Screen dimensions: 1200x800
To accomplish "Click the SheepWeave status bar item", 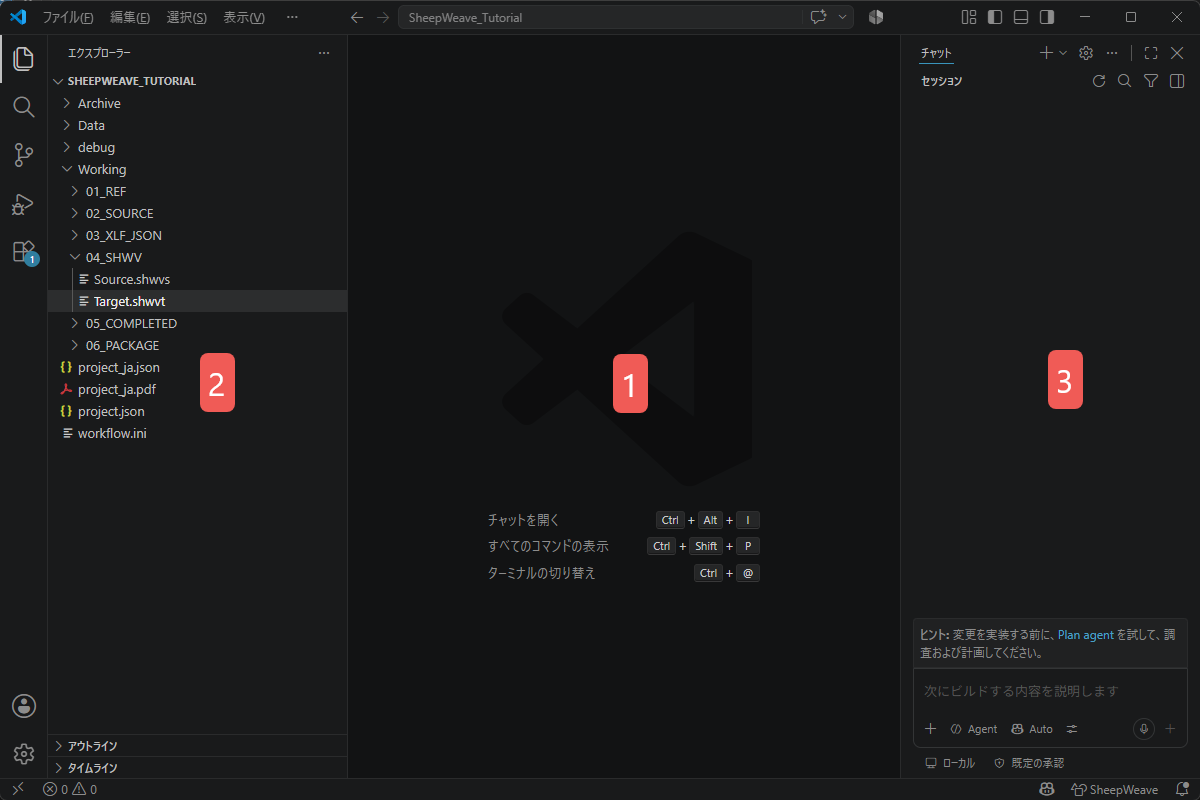I will tap(1115, 789).
